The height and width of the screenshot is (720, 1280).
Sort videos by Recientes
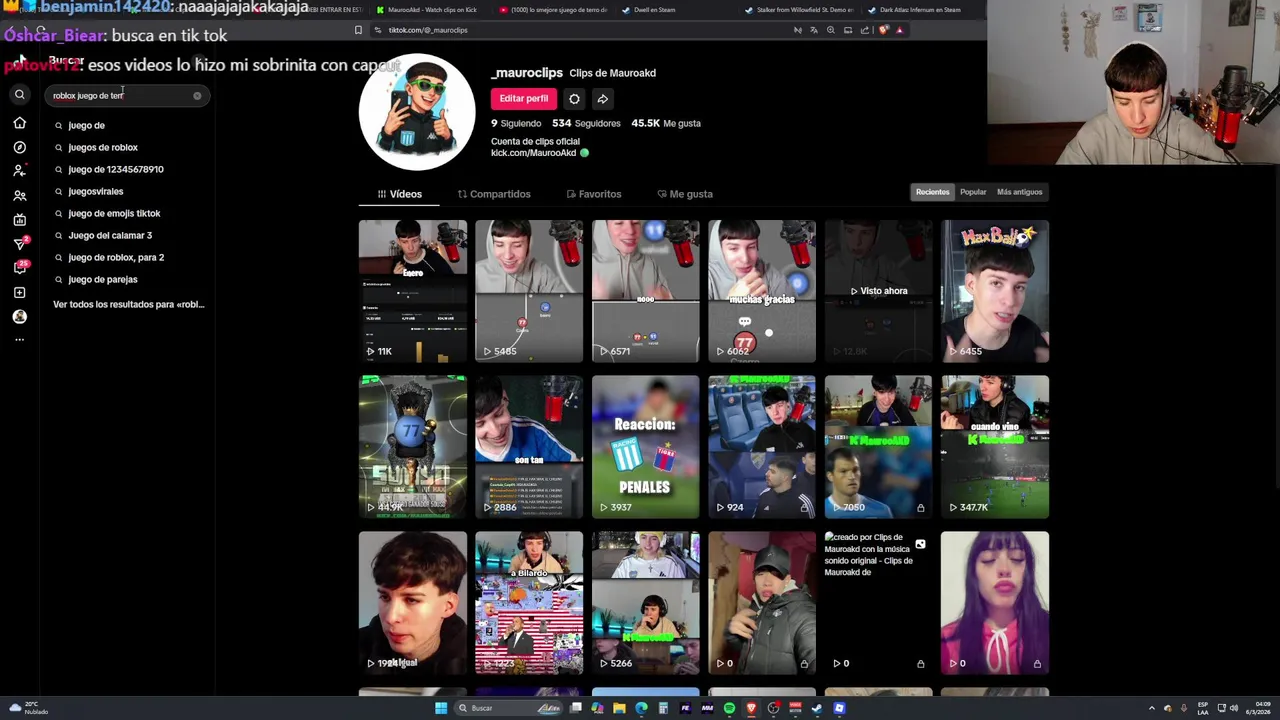point(932,192)
